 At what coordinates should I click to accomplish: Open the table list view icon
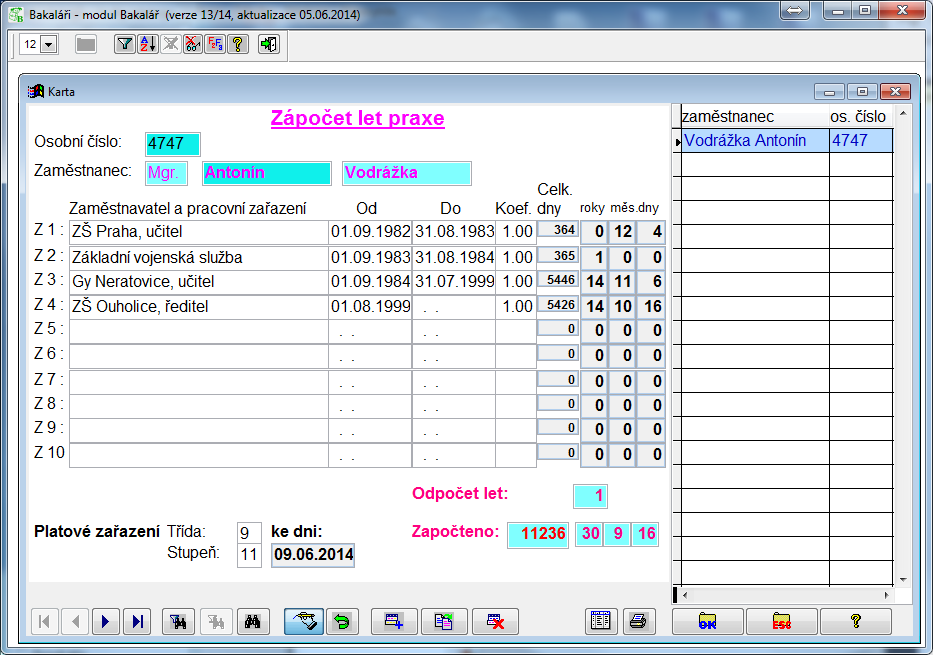point(601,621)
